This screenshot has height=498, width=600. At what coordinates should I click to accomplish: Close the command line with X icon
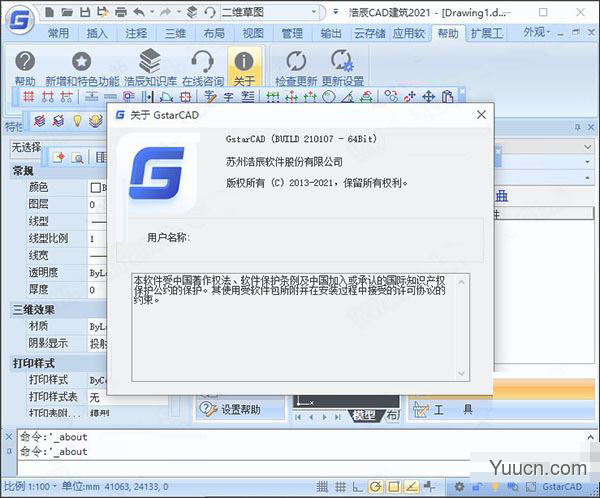[x=9, y=437]
